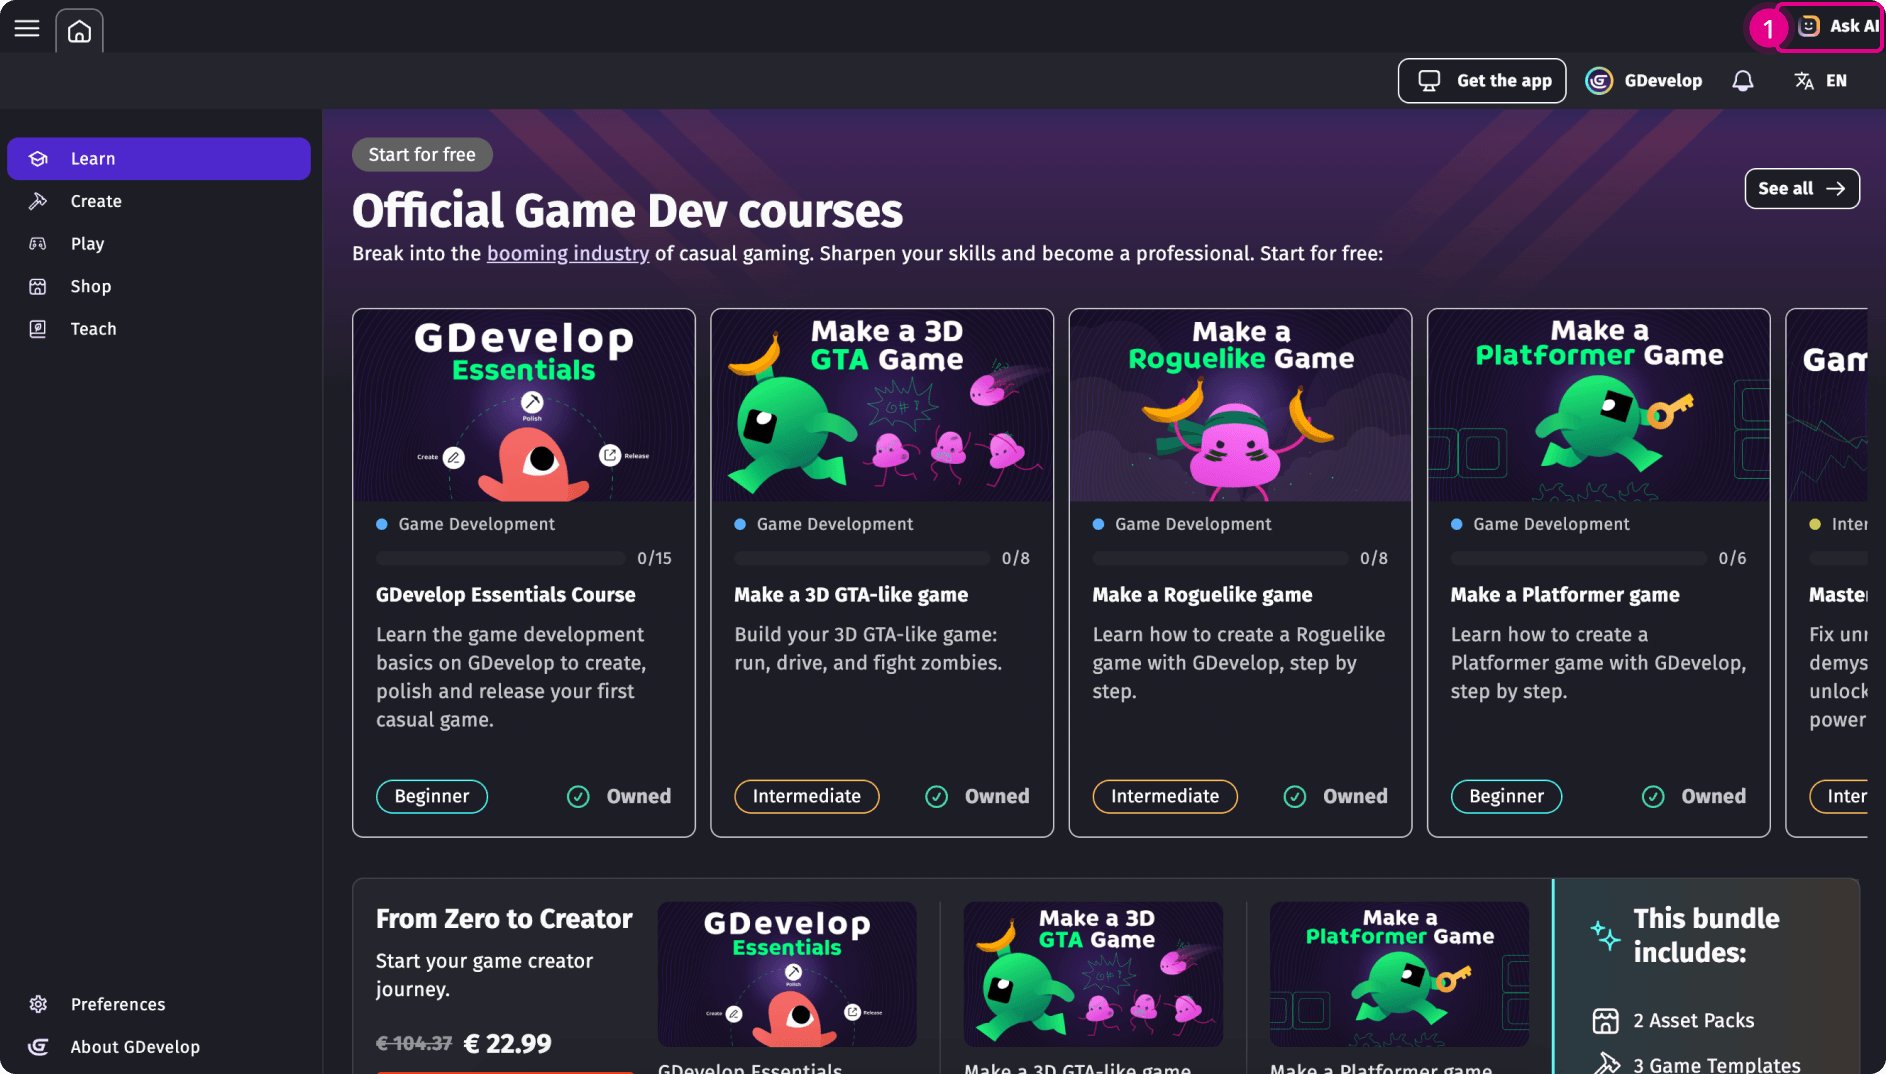Viewport: 1886px width, 1074px height.
Task: Open Preferences gear icon
Action: point(38,1004)
